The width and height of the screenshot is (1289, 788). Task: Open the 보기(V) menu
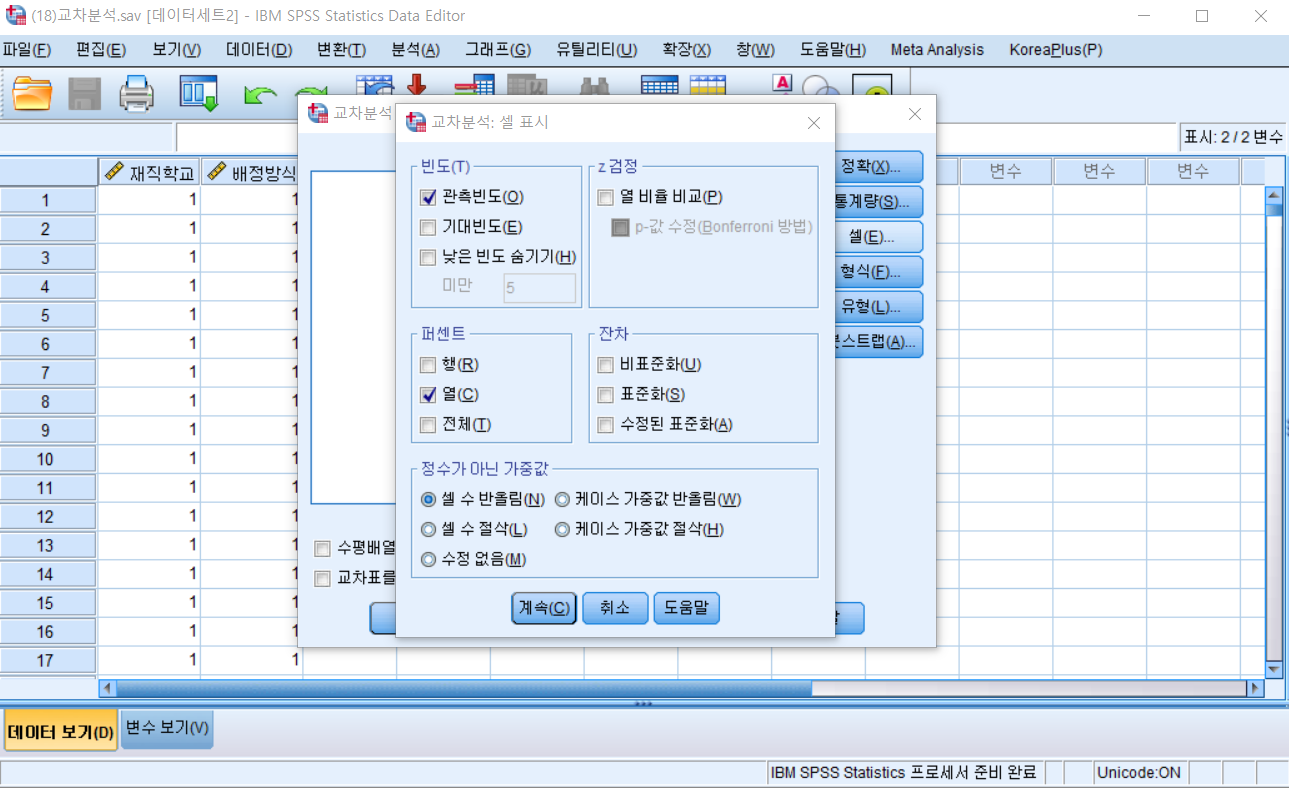point(177,50)
